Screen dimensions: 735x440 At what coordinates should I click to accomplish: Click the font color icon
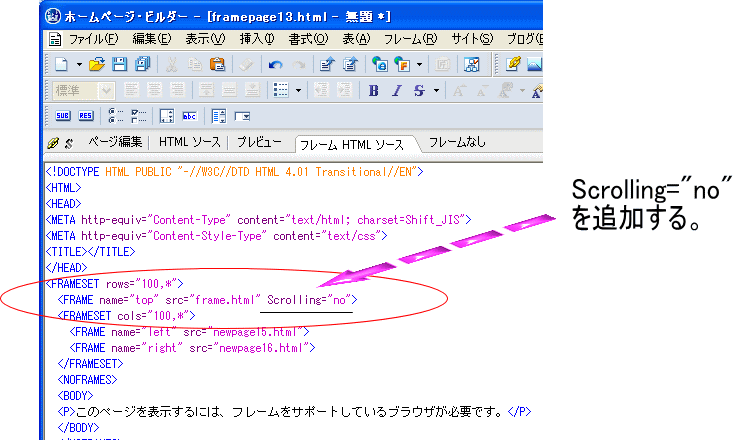click(x=505, y=90)
